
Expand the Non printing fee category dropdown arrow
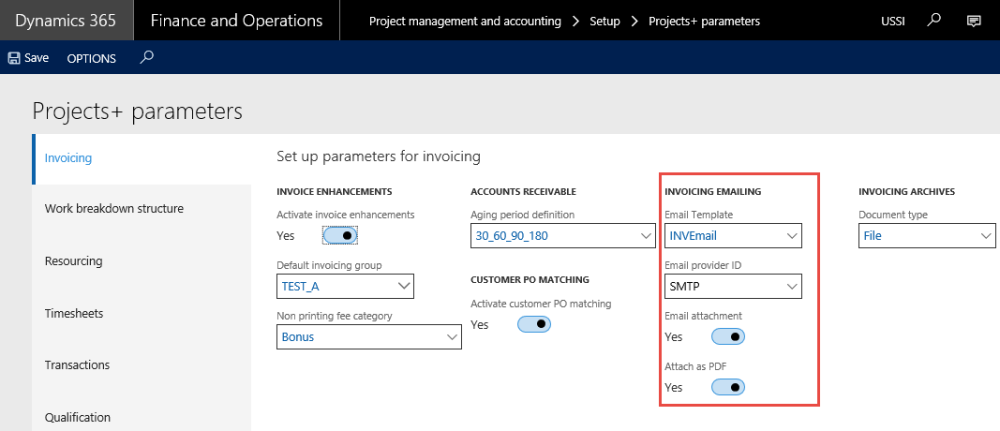[x=452, y=337]
